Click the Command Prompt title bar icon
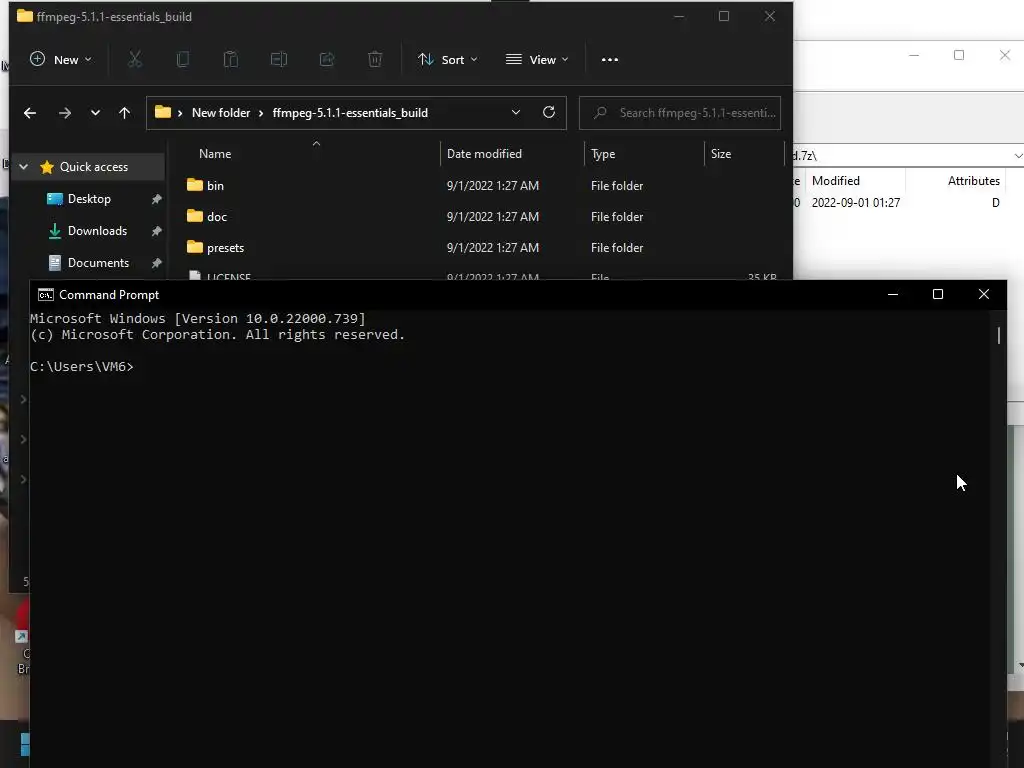This screenshot has width=1024, height=768. tap(46, 295)
